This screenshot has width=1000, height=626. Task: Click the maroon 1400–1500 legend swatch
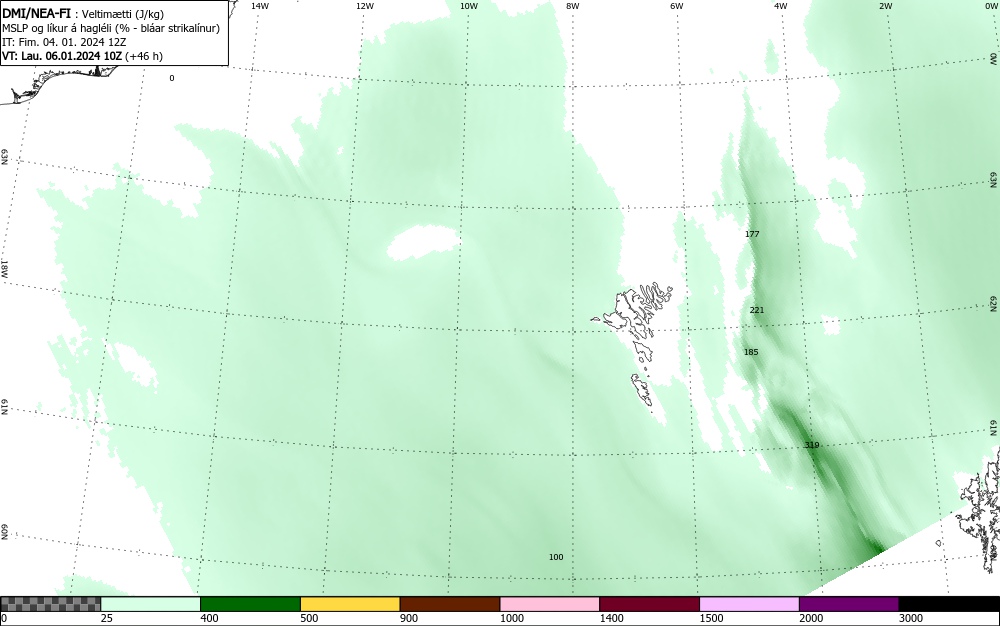click(649, 604)
